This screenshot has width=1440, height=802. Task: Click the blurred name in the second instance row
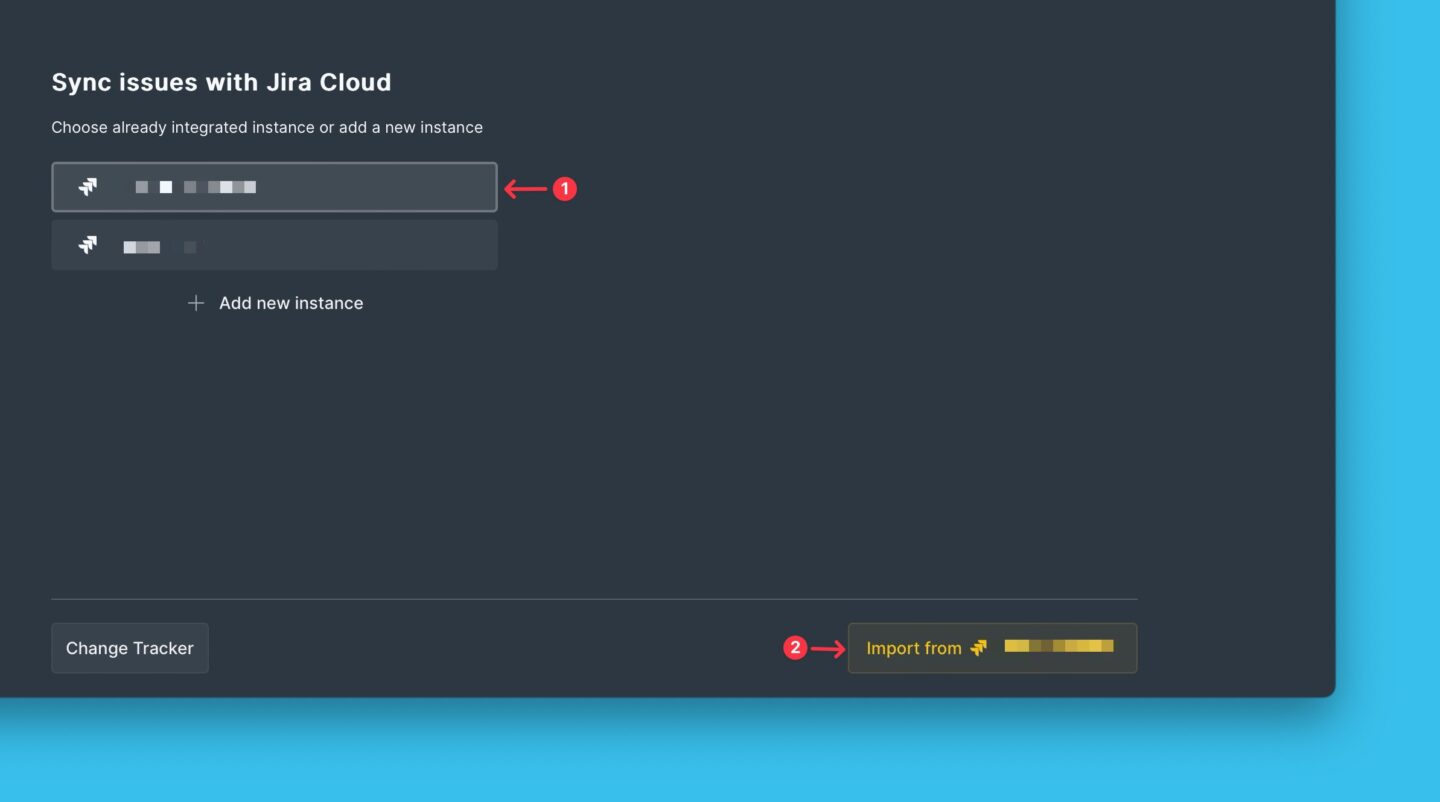click(x=160, y=246)
